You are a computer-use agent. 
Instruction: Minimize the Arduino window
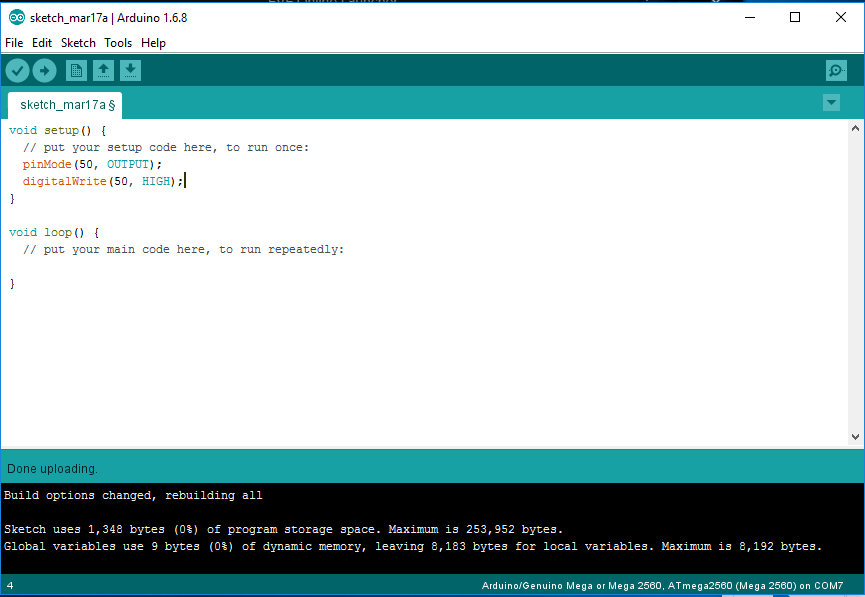[x=750, y=18]
